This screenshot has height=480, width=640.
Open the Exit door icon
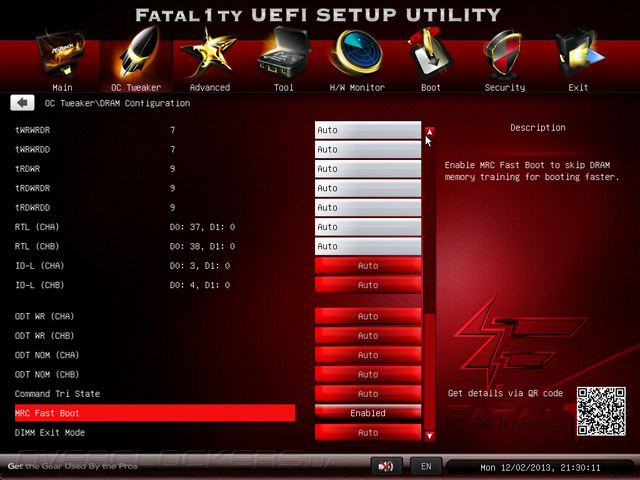click(578, 53)
